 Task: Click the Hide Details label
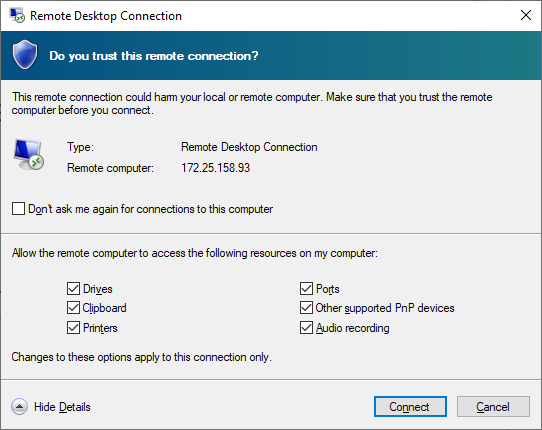point(62,407)
